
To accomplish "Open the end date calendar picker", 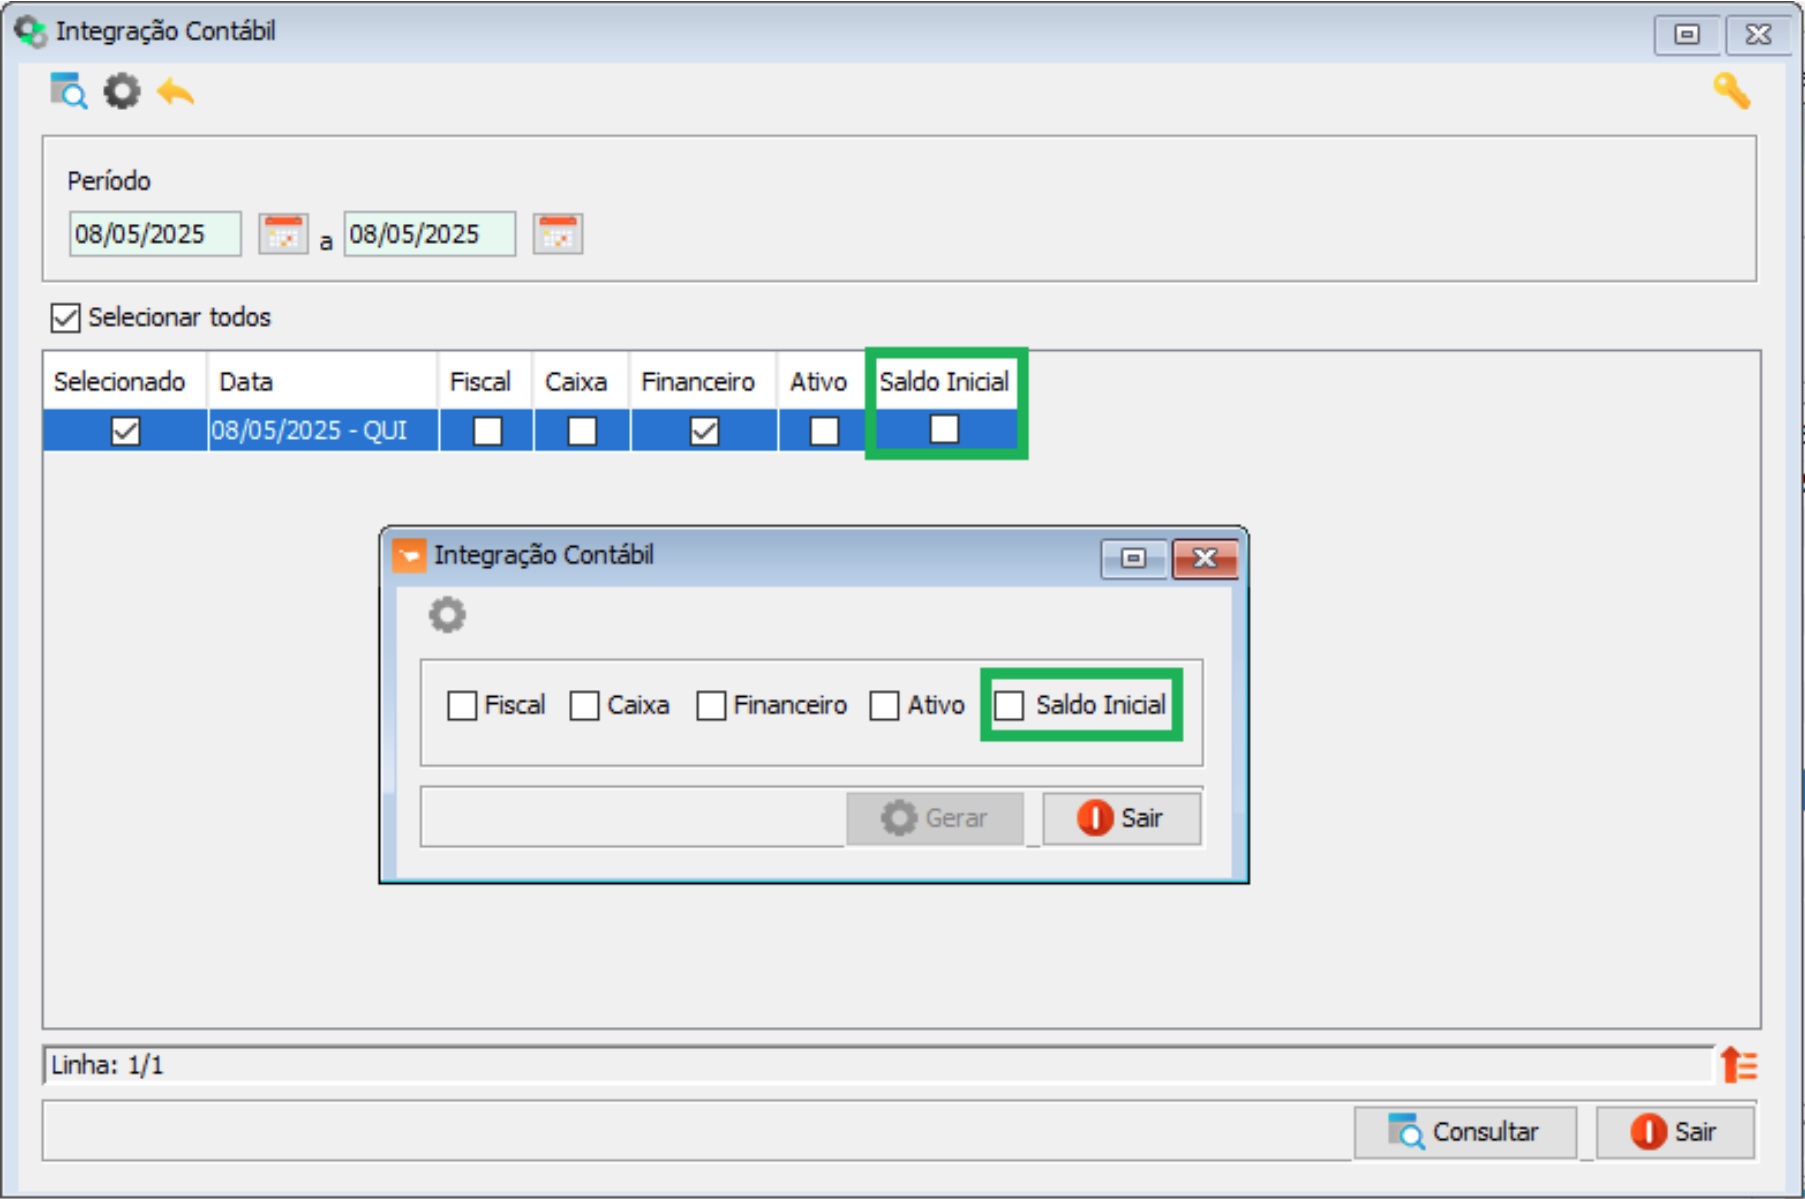I will coord(557,234).
